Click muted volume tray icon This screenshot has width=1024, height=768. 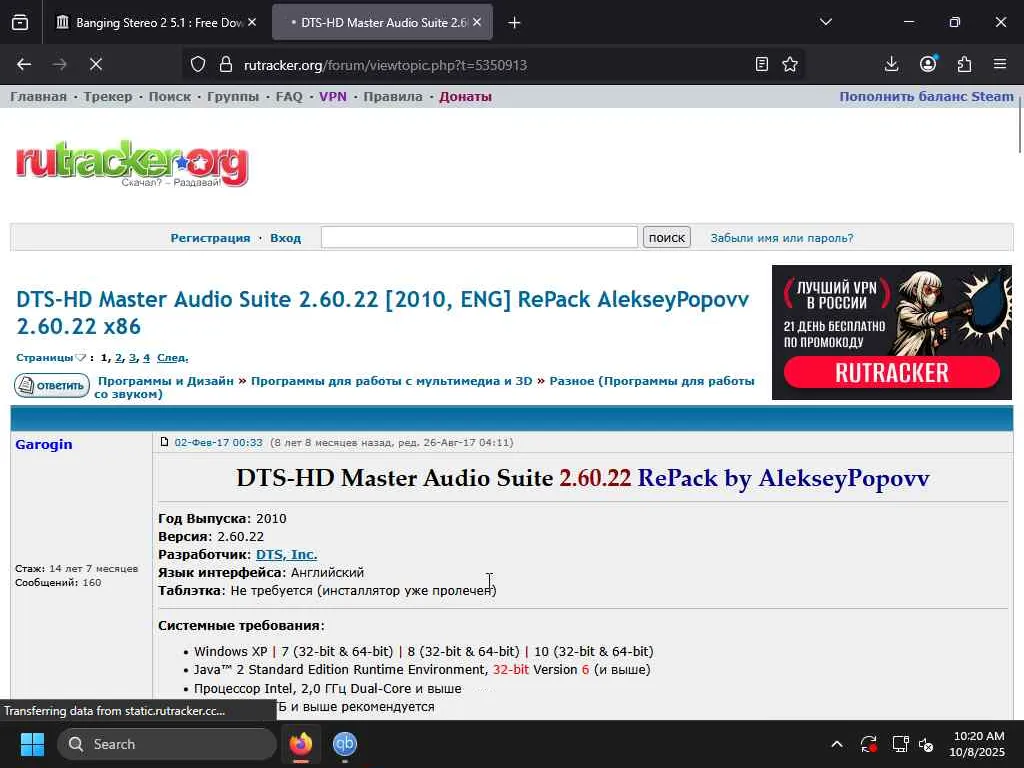pyautogui.click(x=926, y=744)
